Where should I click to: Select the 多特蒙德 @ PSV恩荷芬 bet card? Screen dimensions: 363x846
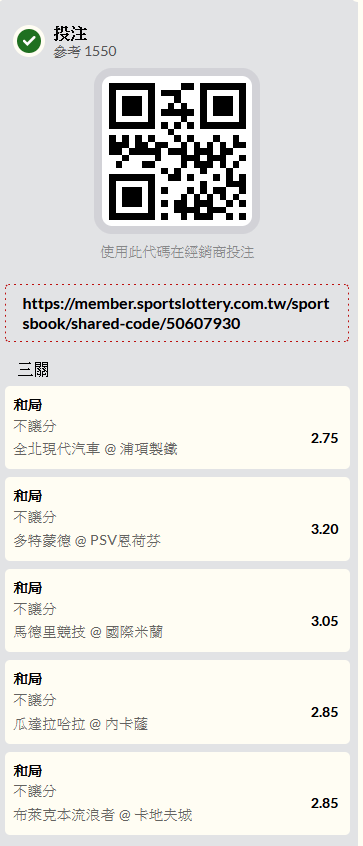point(177,519)
